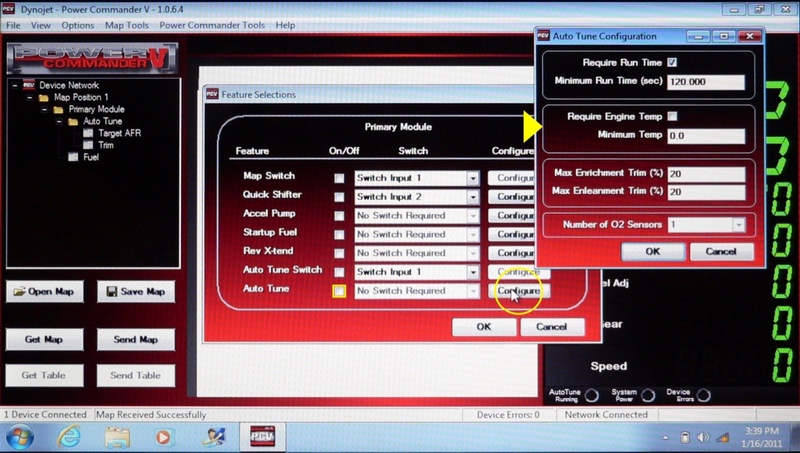Viewport: 800px width, 453px height.
Task: Click OK in Auto Tune Configuration
Action: [x=652, y=251]
